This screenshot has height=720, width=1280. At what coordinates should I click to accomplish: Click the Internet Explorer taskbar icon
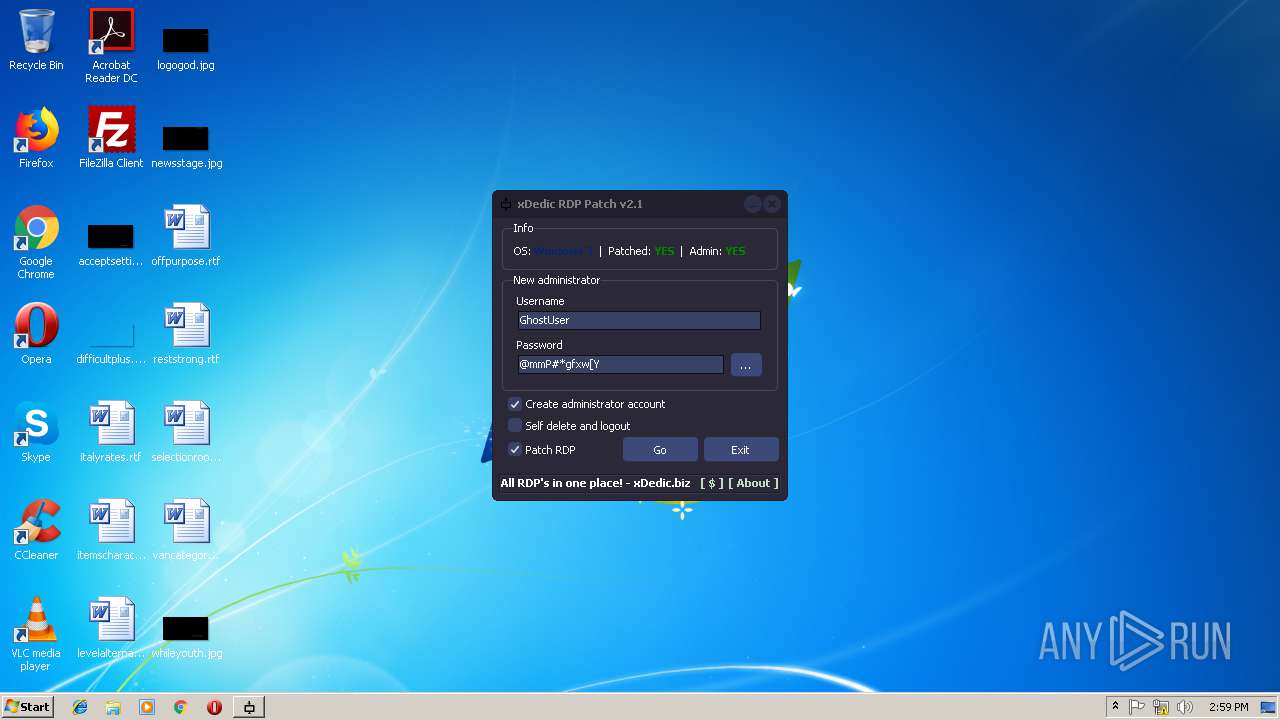tap(80, 707)
